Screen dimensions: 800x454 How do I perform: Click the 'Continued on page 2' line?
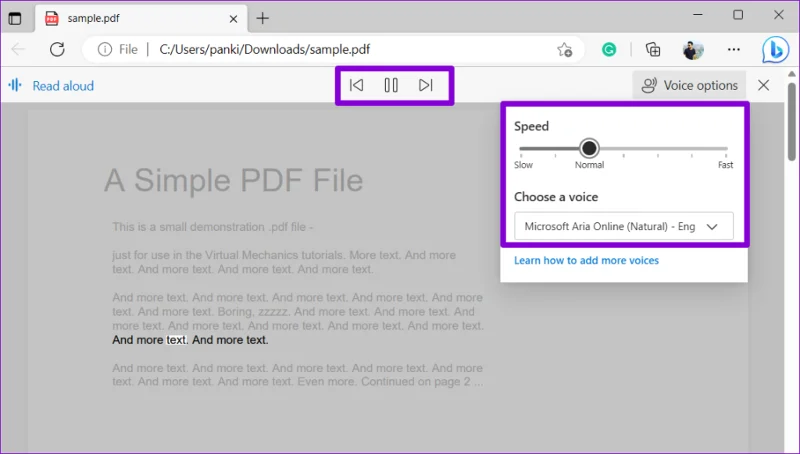click(x=422, y=382)
